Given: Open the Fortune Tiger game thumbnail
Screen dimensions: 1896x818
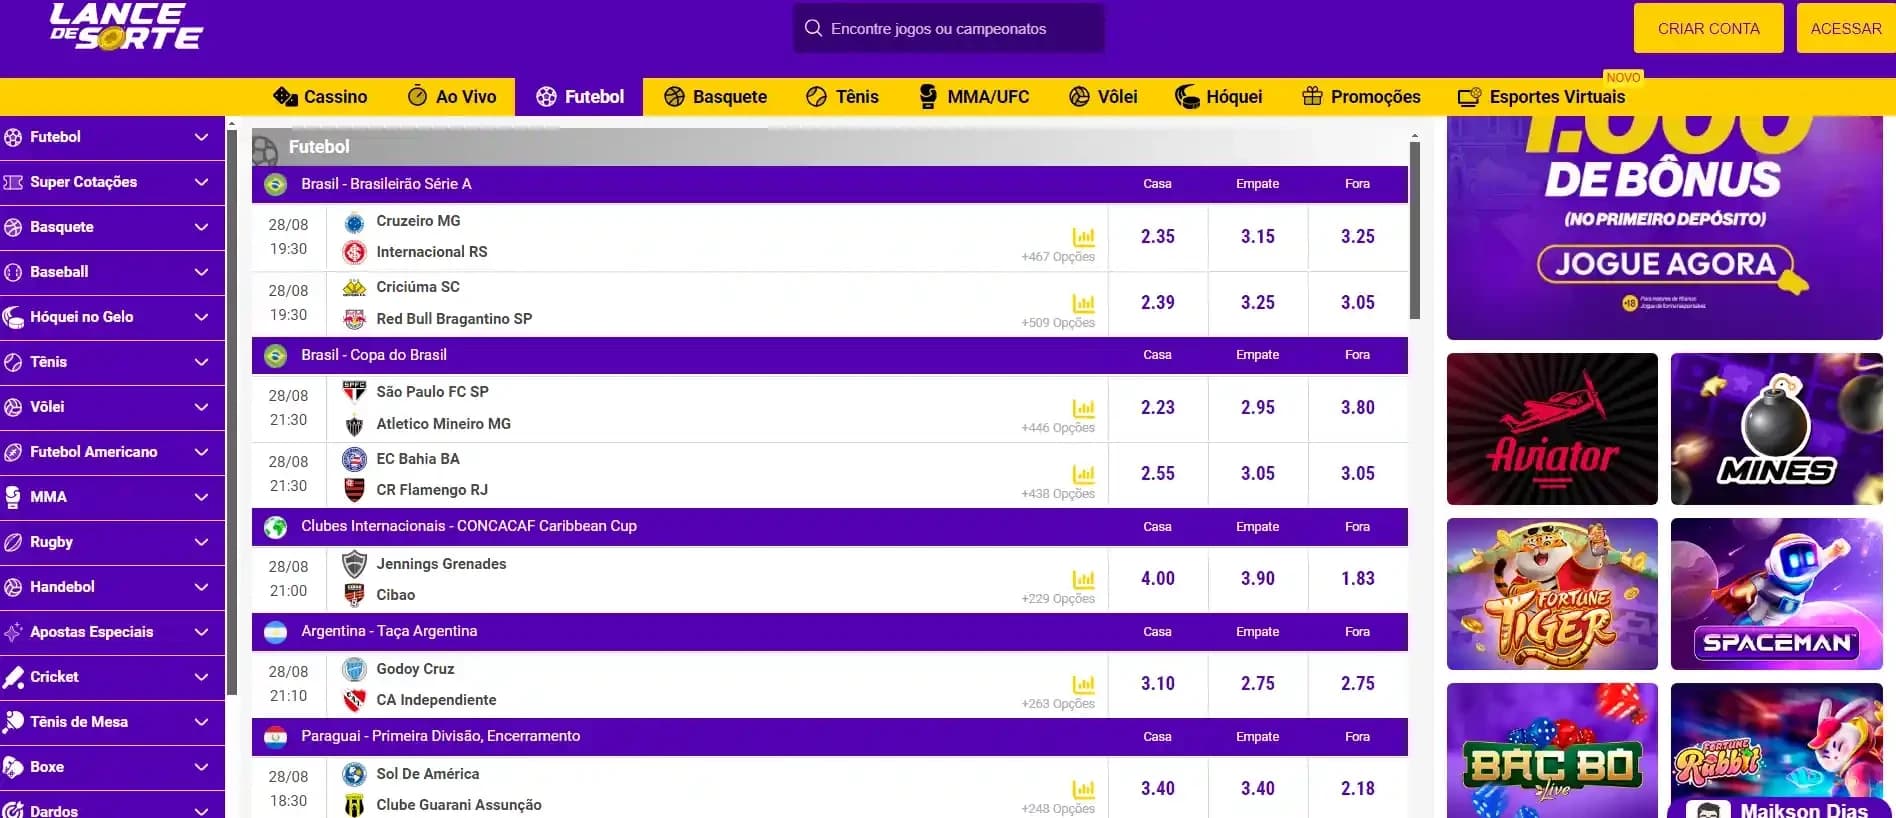Looking at the screenshot, I should (x=1552, y=594).
